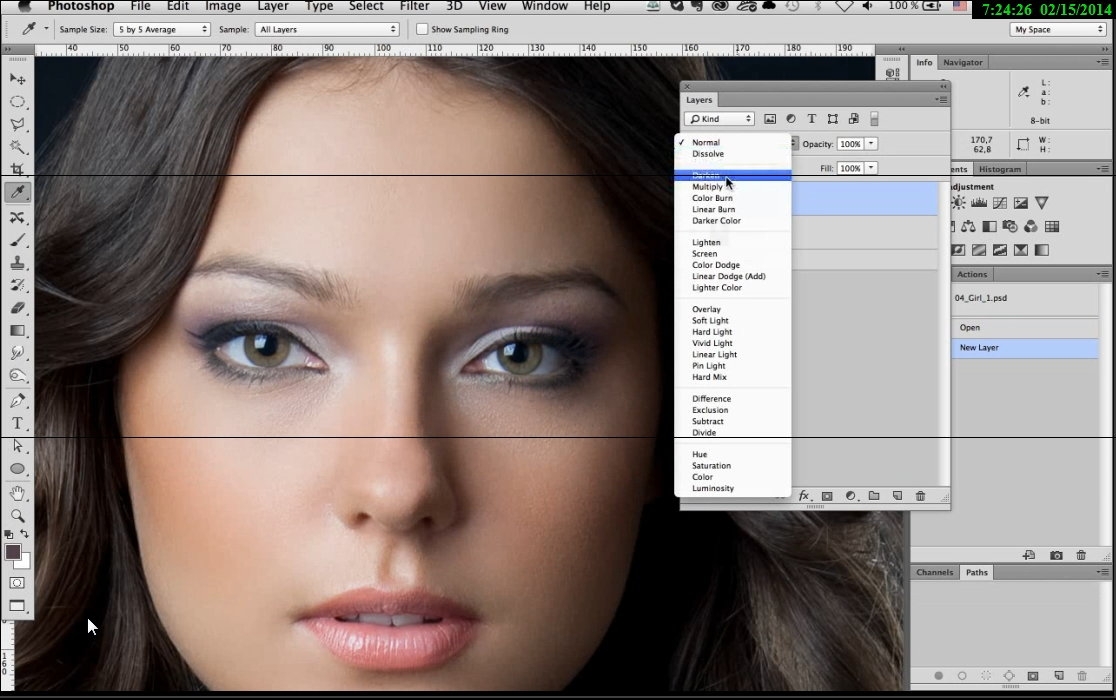1116x700 pixels.
Task: Select the Sponge tool
Action: click(17, 376)
